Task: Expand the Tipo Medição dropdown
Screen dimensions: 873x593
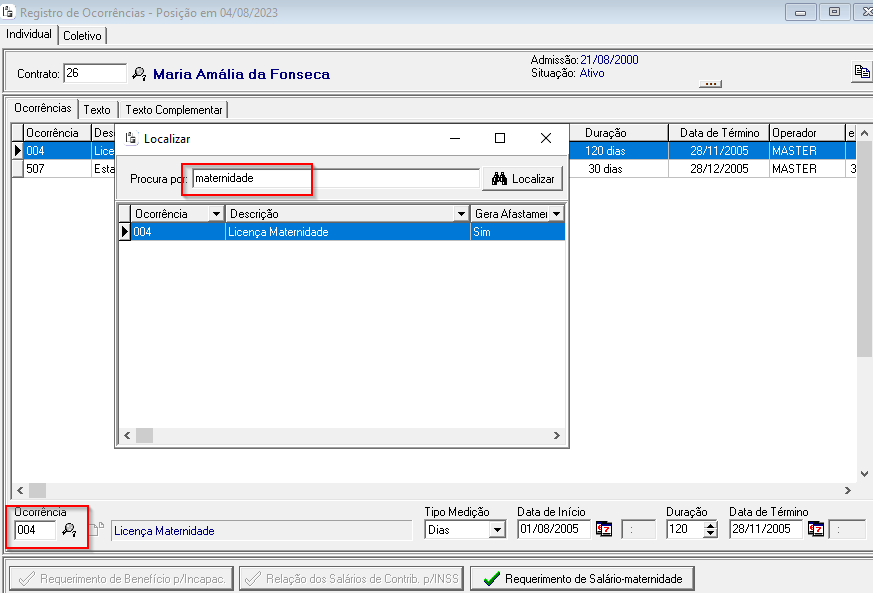Action: tap(497, 530)
